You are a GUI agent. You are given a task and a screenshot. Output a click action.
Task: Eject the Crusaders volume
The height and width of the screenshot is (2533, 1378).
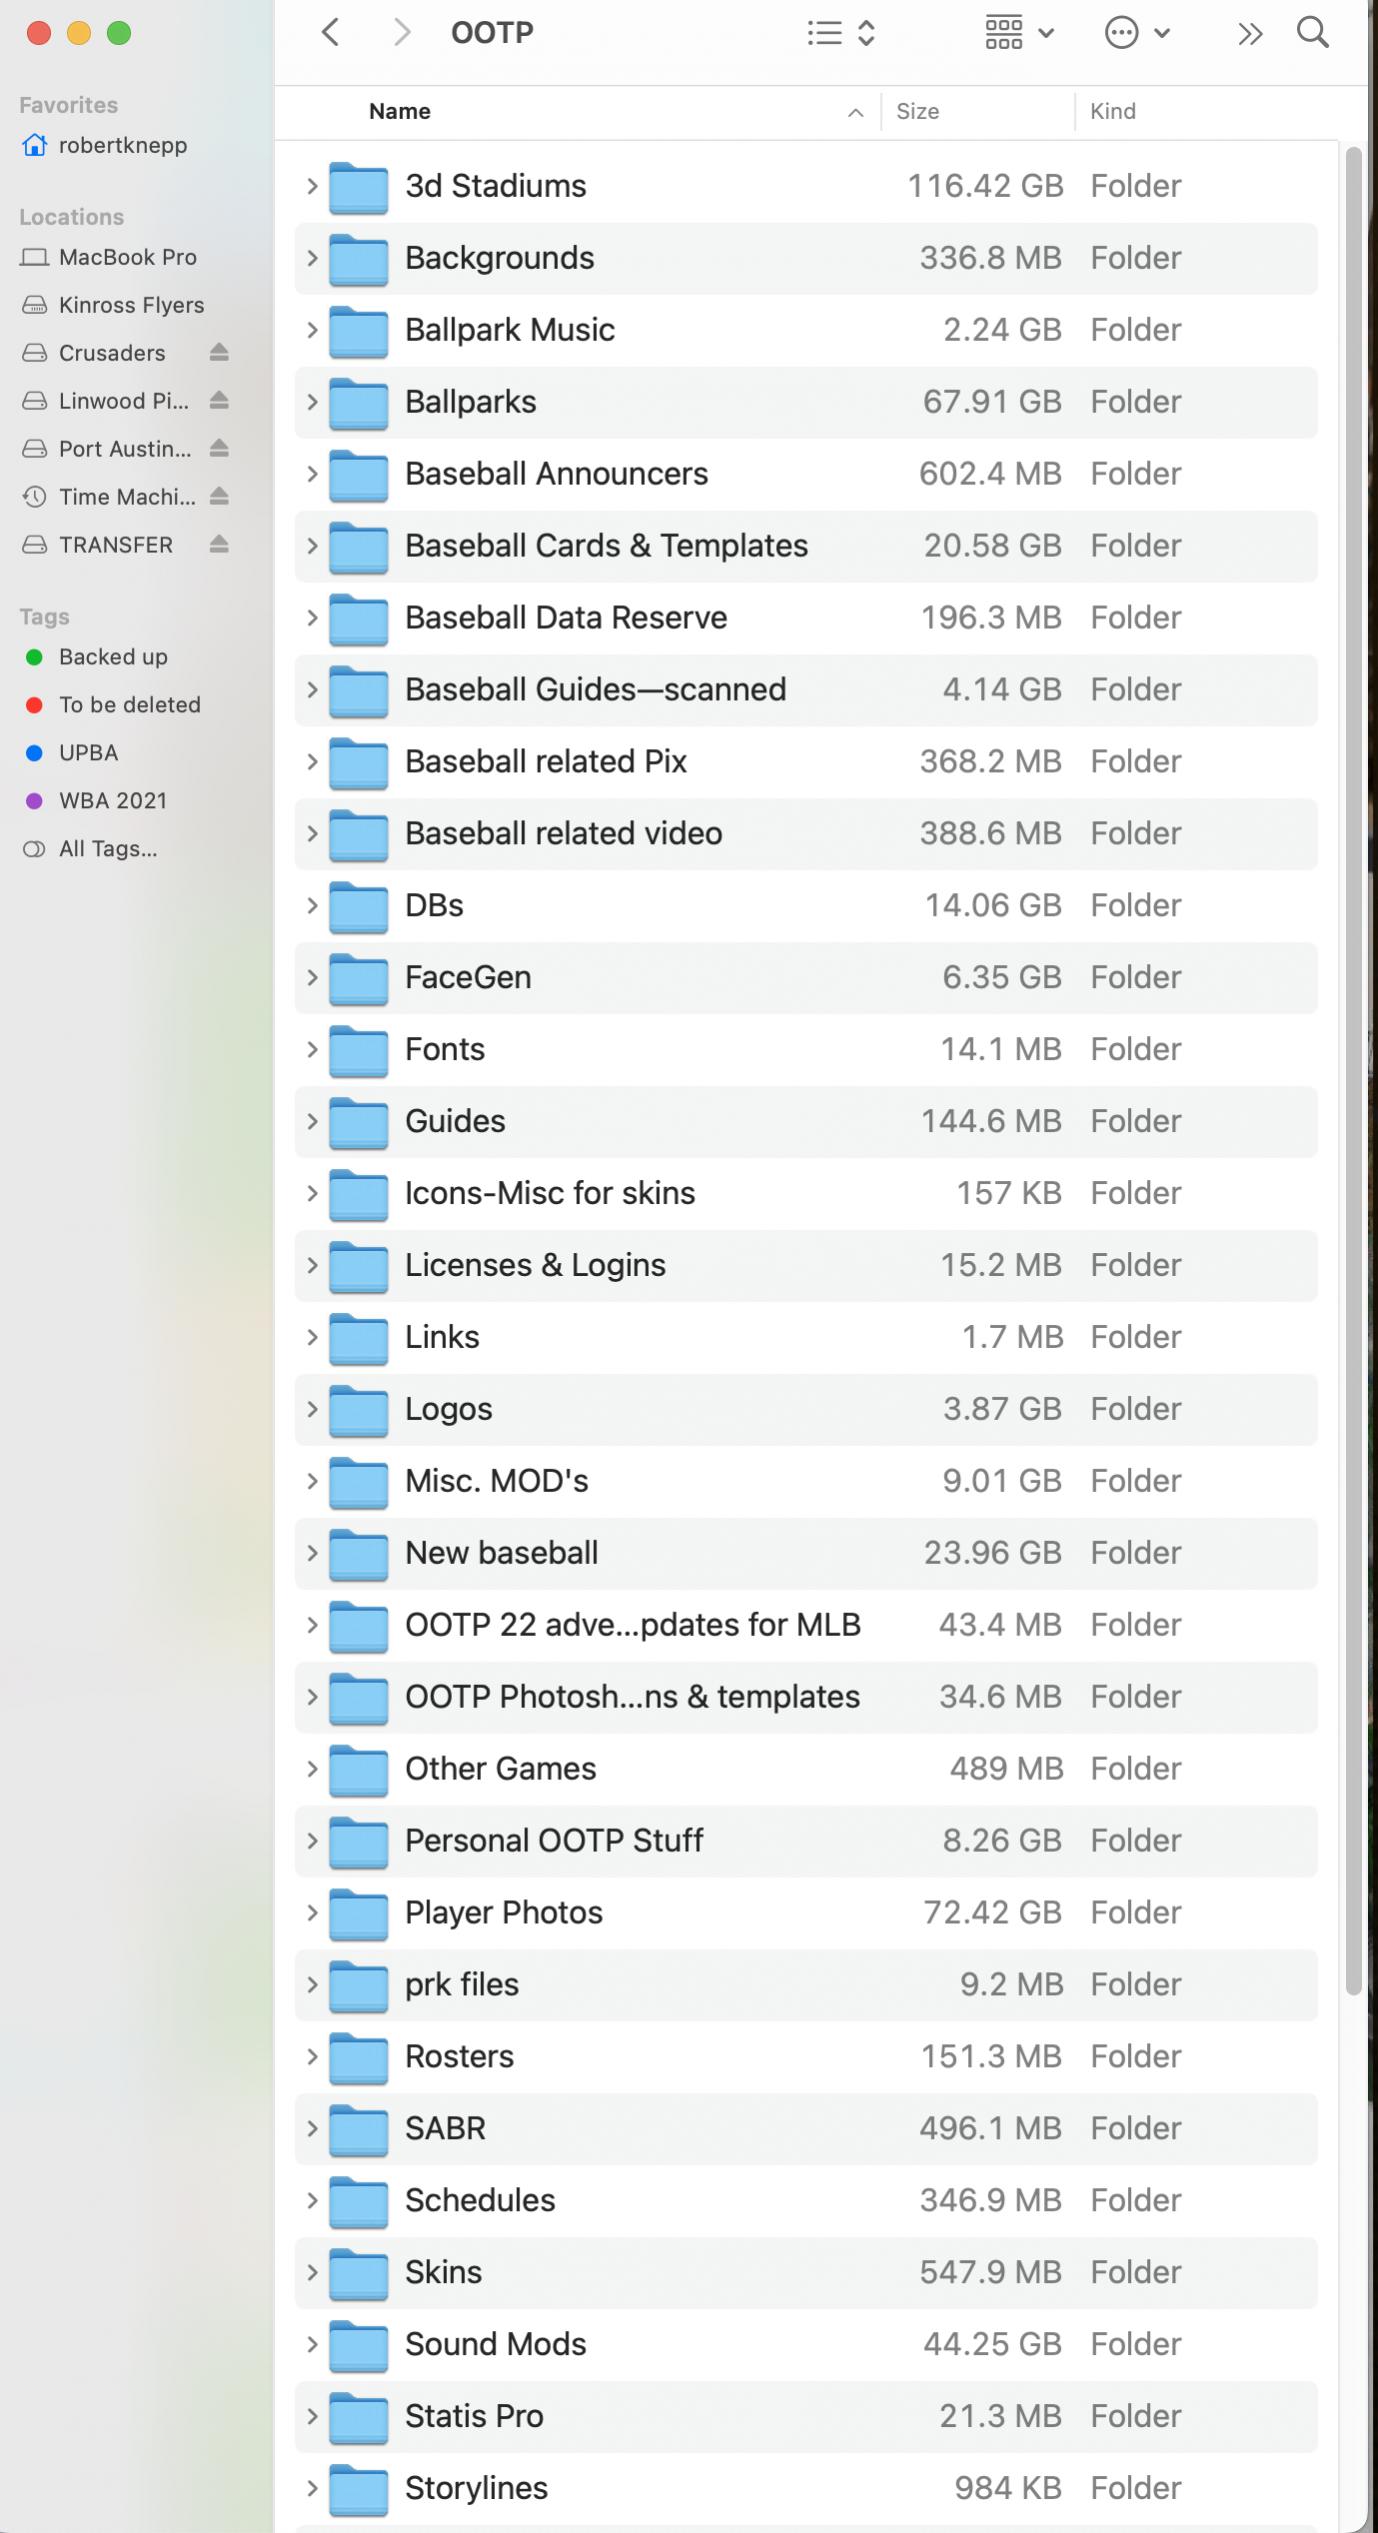219,353
